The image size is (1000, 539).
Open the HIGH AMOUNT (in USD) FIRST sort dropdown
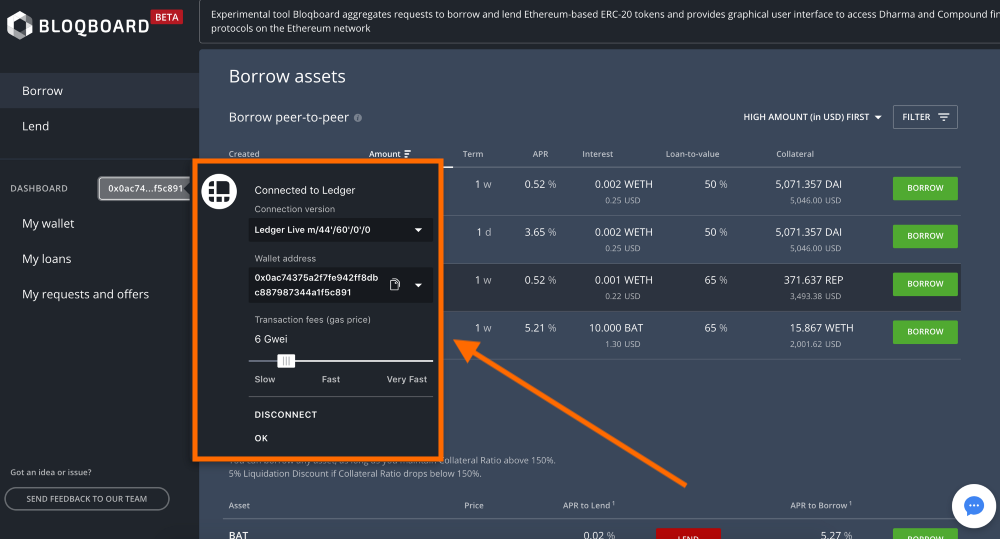[812, 117]
